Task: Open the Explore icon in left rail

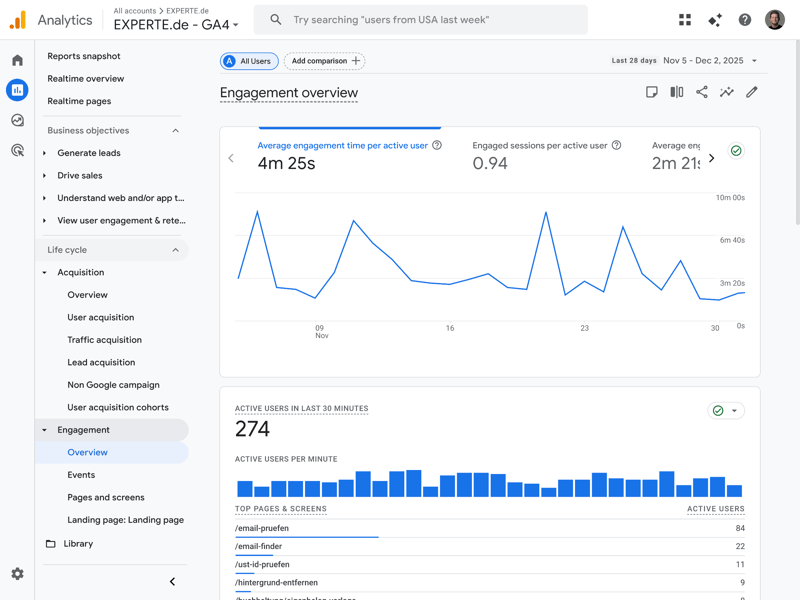Action: (17, 120)
